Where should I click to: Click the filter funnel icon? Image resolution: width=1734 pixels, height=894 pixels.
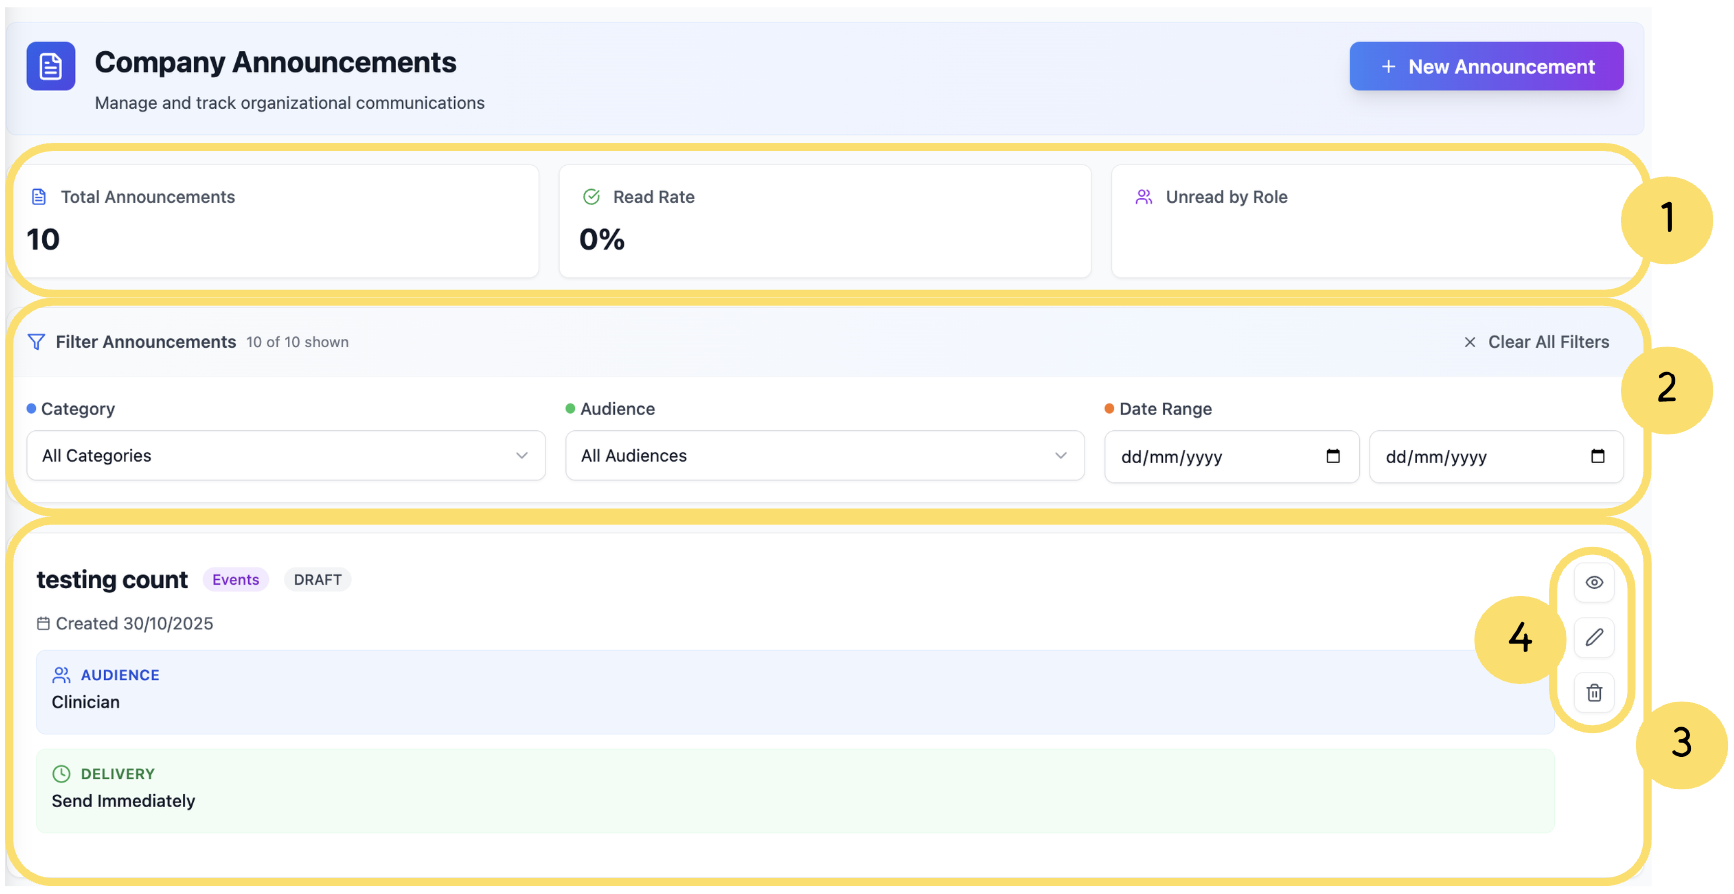[x=36, y=342]
